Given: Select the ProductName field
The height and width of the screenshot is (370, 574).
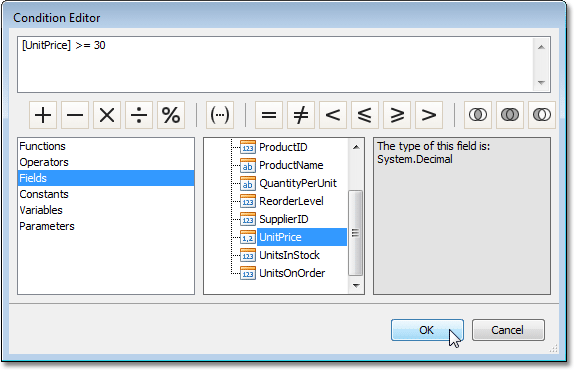Looking at the screenshot, I should [x=291, y=165].
